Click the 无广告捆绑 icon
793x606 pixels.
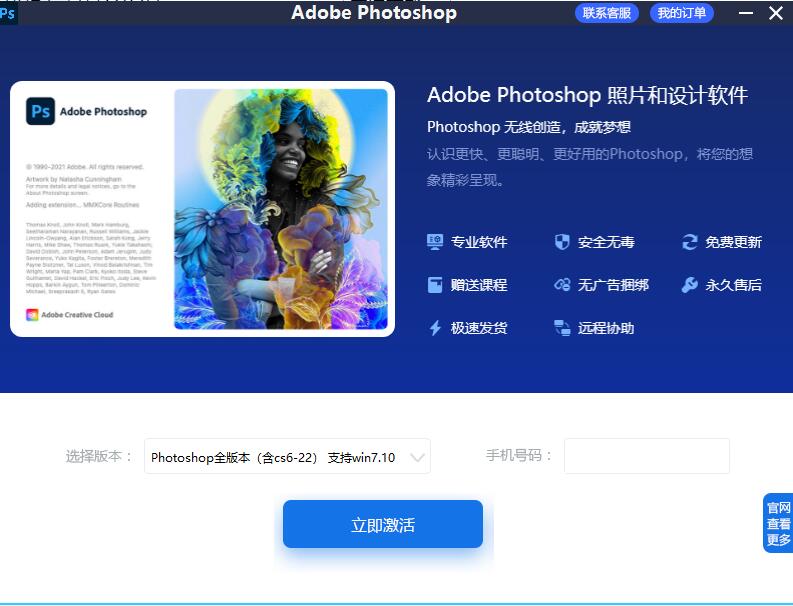tap(562, 285)
